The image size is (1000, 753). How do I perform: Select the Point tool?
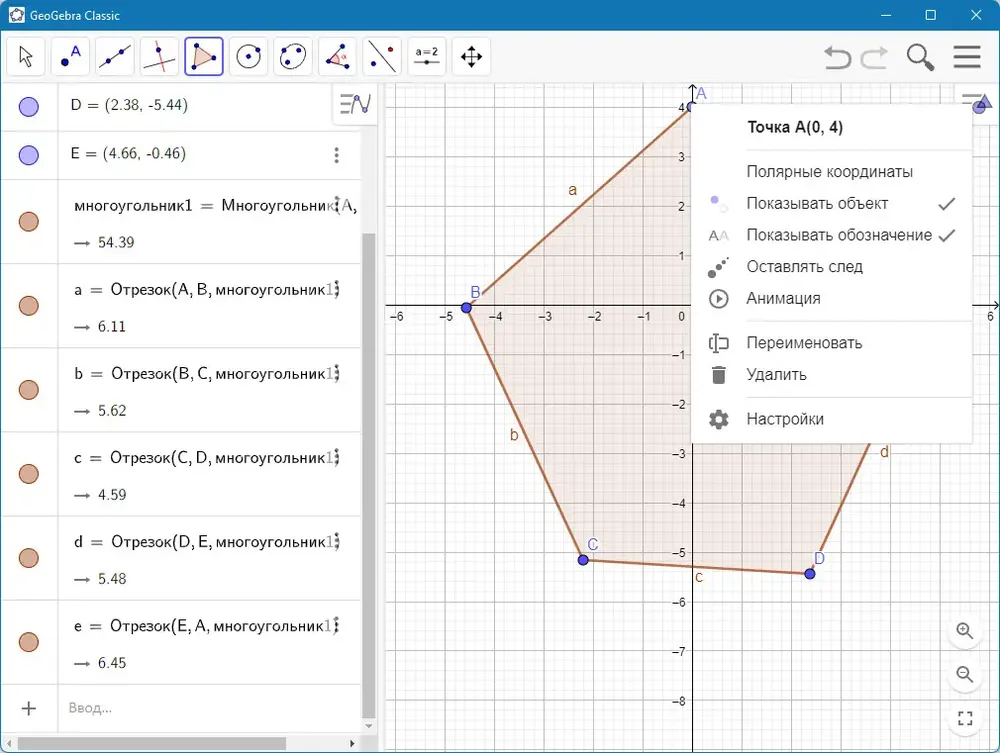pyautogui.click(x=70, y=56)
